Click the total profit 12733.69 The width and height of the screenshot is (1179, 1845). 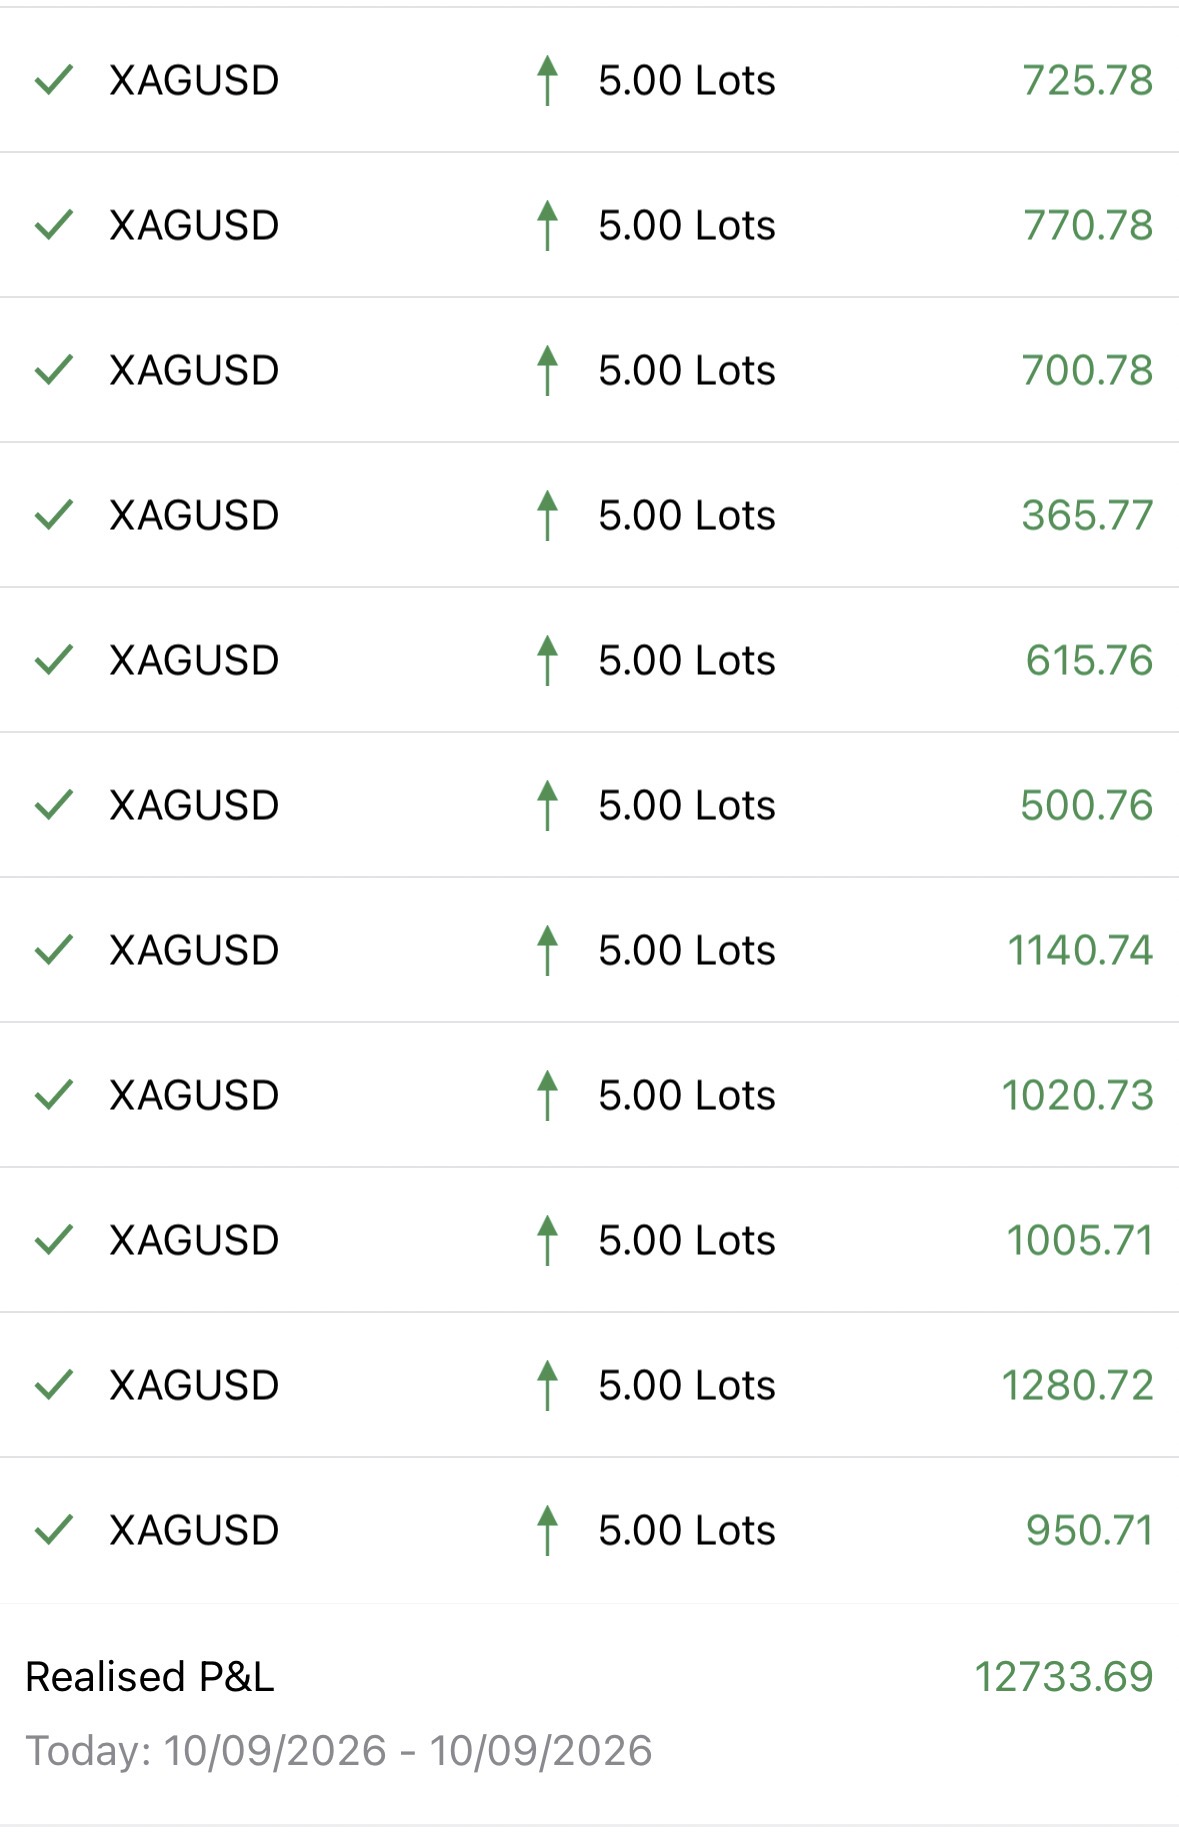[x=1064, y=1677]
